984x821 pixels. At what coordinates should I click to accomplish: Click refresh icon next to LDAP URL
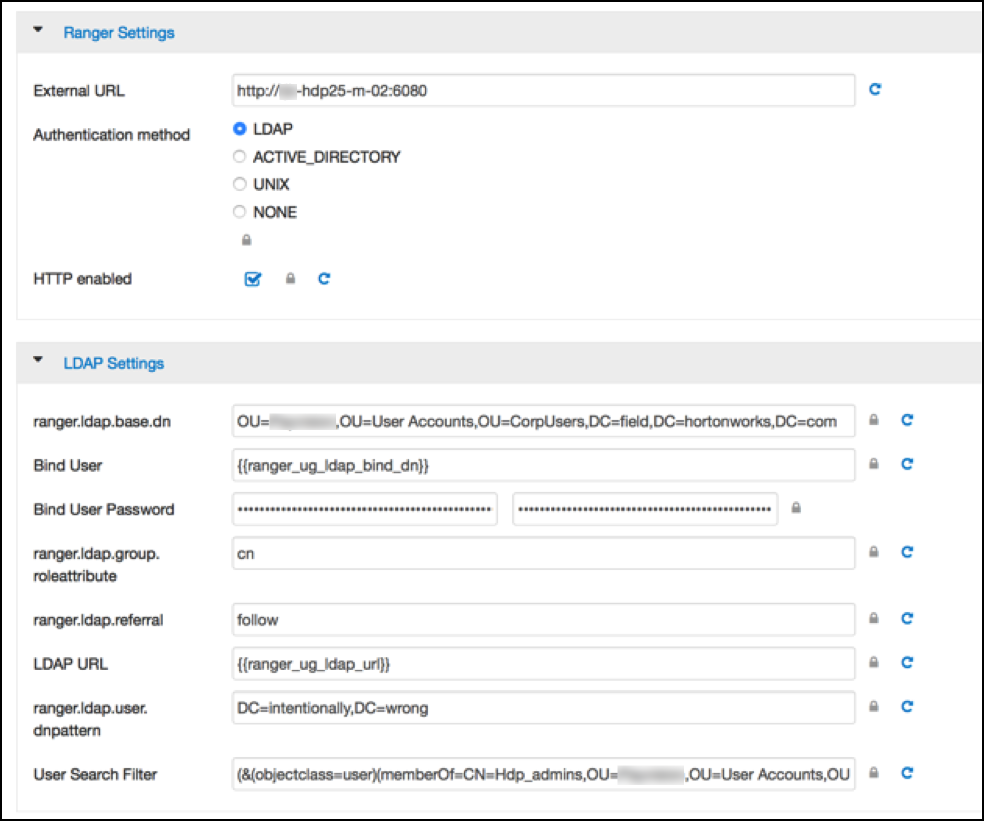pos(907,662)
